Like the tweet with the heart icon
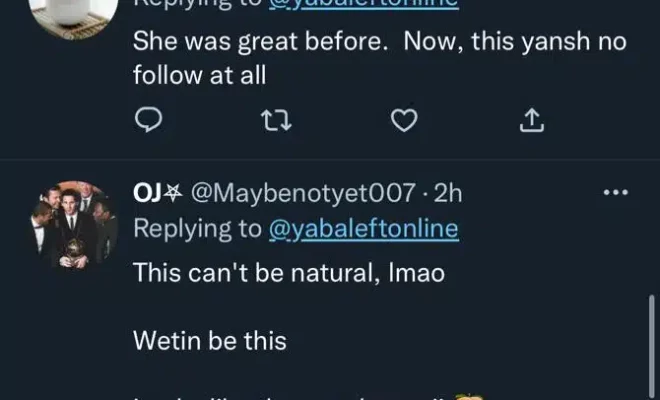The height and width of the screenshot is (400, 660). [x=403, y=122]
